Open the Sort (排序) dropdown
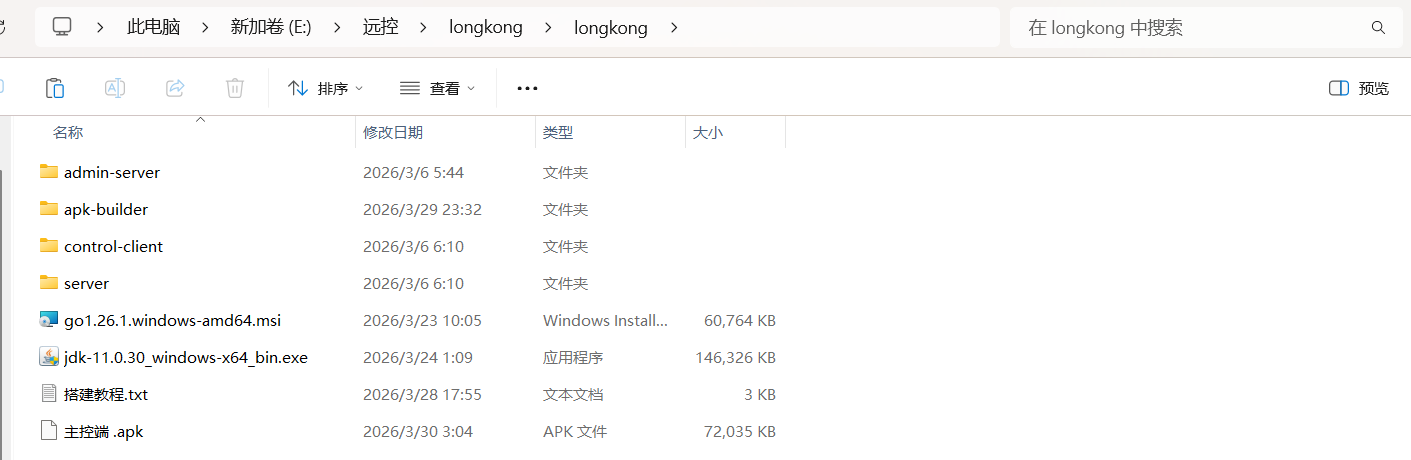This screenshot has width=1411, height=460. click(x=326, y=88)
